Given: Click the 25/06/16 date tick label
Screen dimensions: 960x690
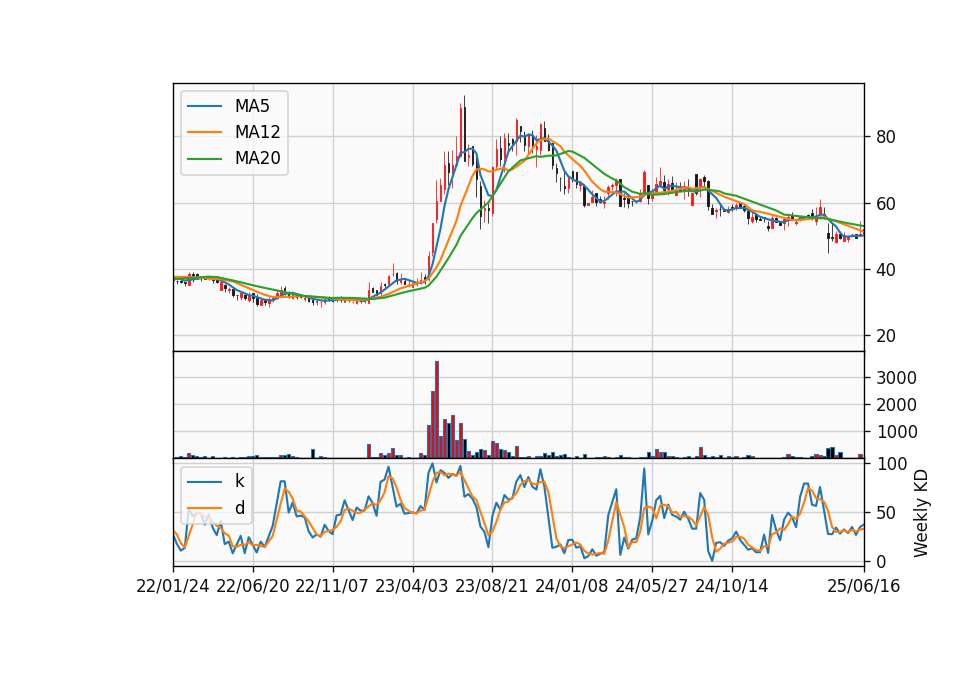Looking at the screenshot, I should point(864,587).
